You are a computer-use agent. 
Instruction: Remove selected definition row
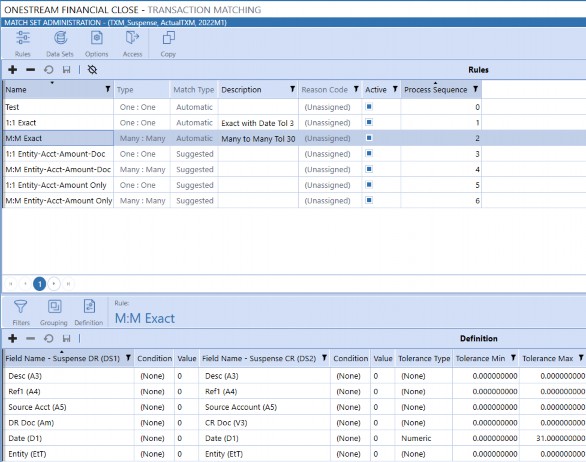click(31, 338)
